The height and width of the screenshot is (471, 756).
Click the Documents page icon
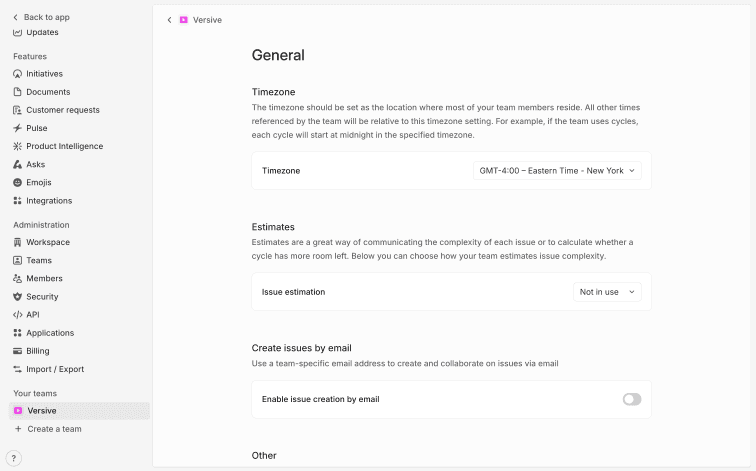coord(17,92)
